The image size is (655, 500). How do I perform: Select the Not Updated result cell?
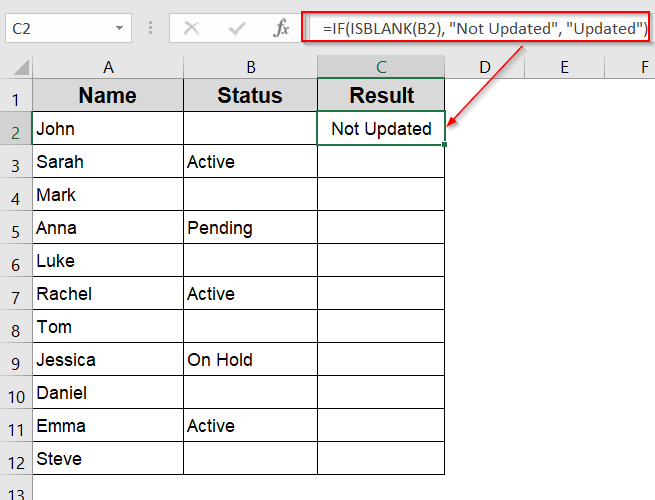(381, 128)
